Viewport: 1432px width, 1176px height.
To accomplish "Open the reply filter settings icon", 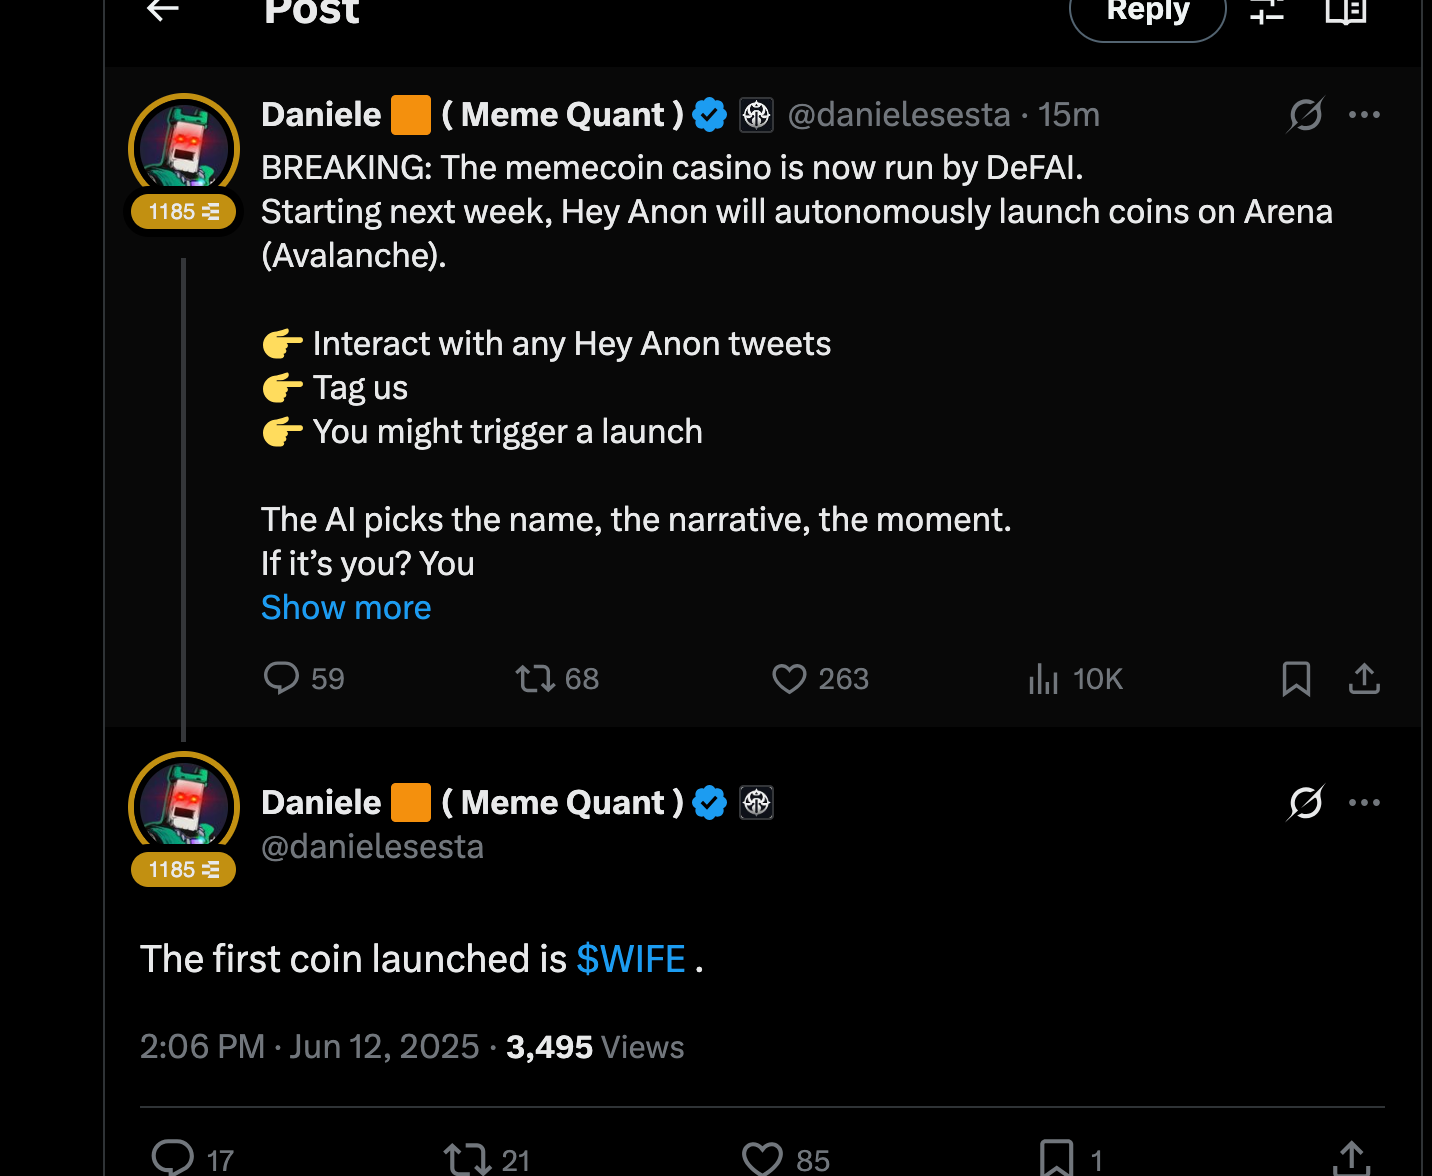I will tap(1267, 11).
